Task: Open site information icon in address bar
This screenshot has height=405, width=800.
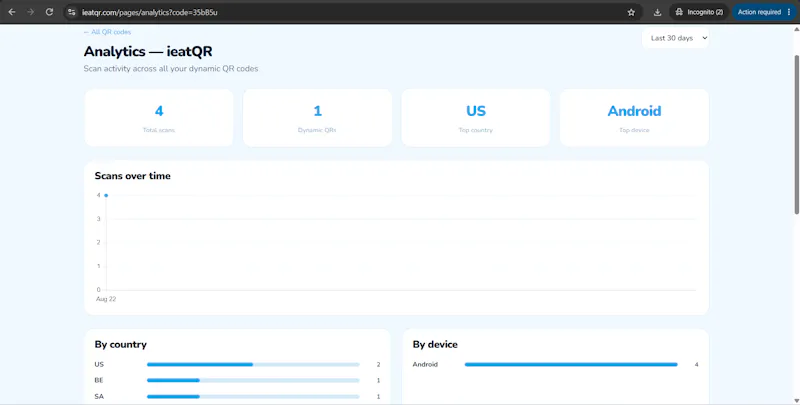Action: pos(72,12)
